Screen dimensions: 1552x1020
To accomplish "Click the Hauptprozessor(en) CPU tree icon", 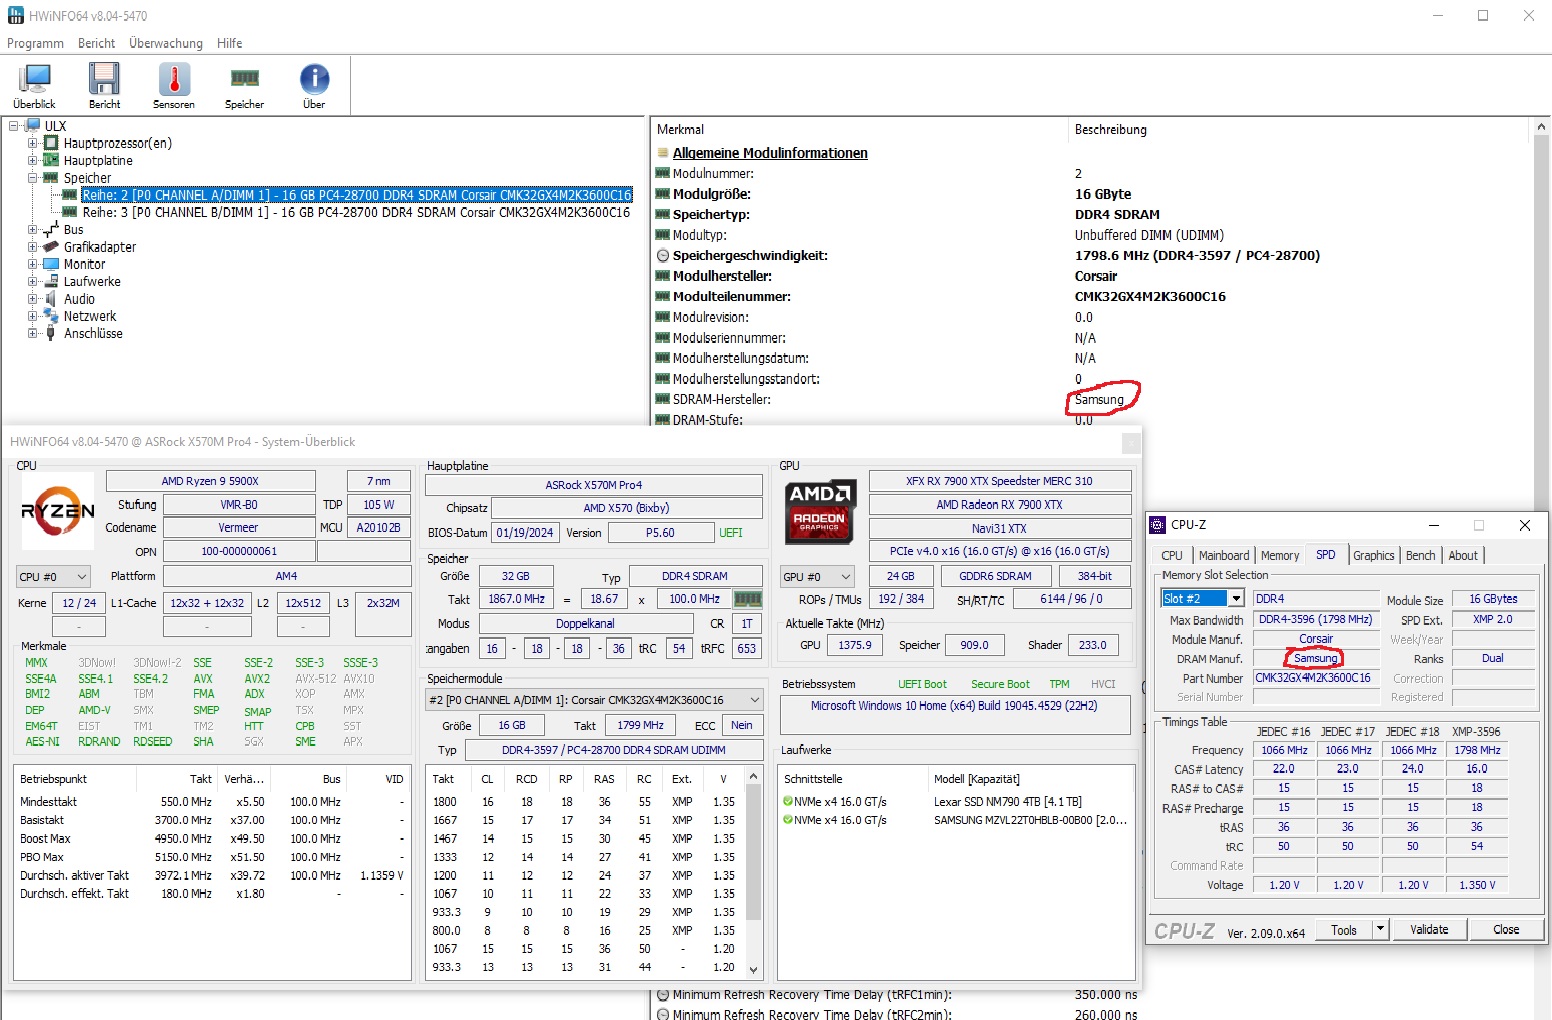I will coord(51,143).
